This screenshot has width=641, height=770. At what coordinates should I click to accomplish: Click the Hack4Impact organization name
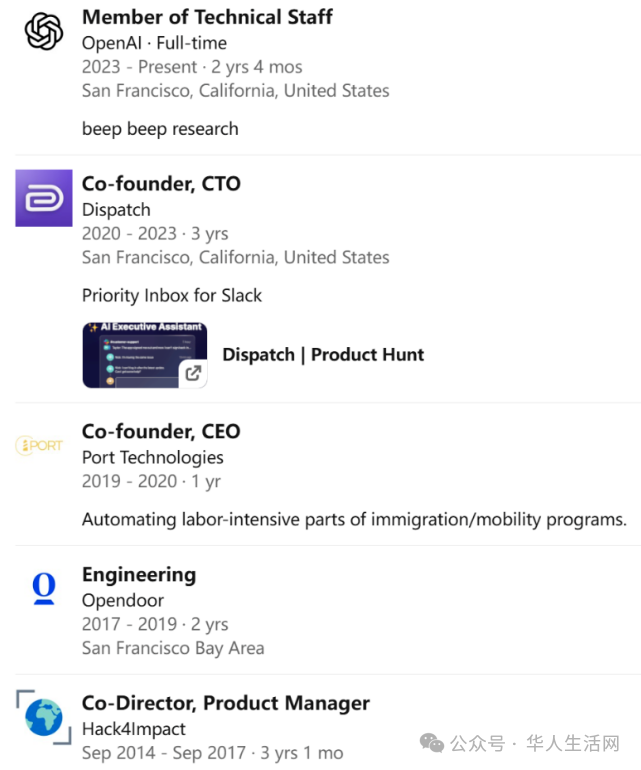point(134,729)
